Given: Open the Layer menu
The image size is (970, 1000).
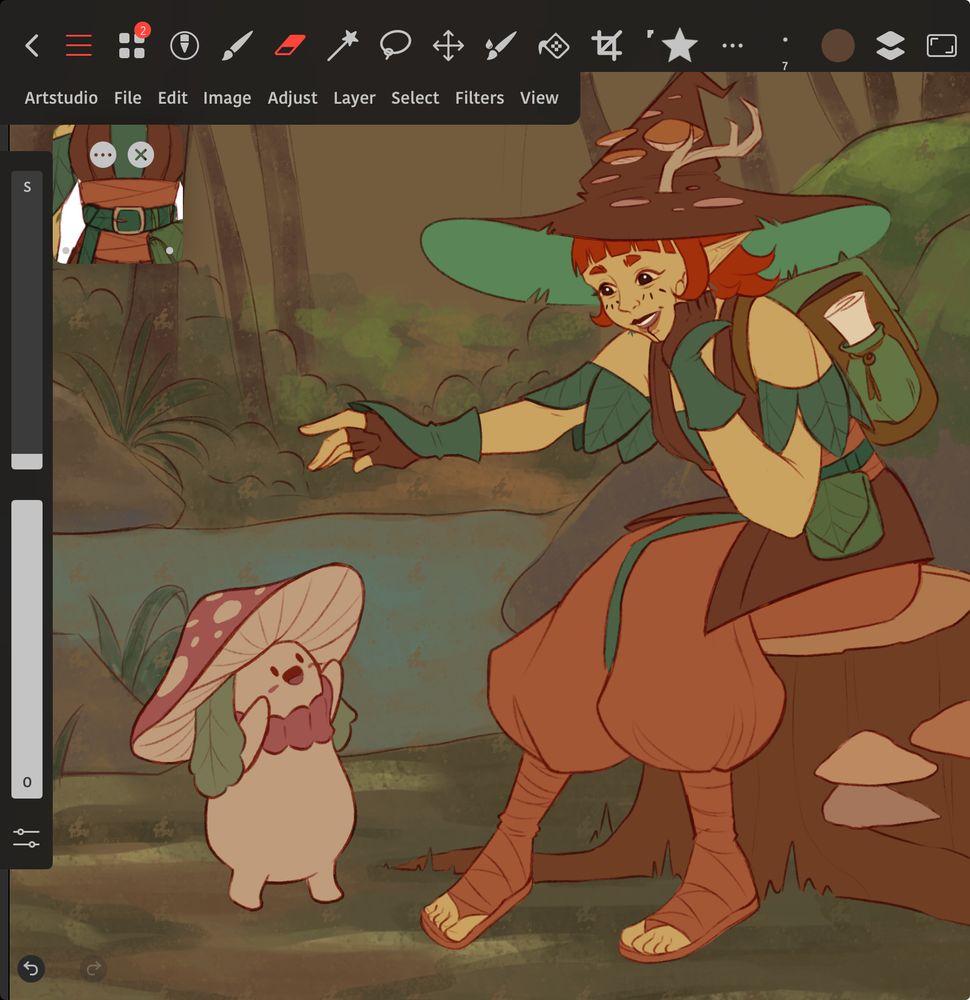Looking at the screenshot, I should click(x=354, y=98).
